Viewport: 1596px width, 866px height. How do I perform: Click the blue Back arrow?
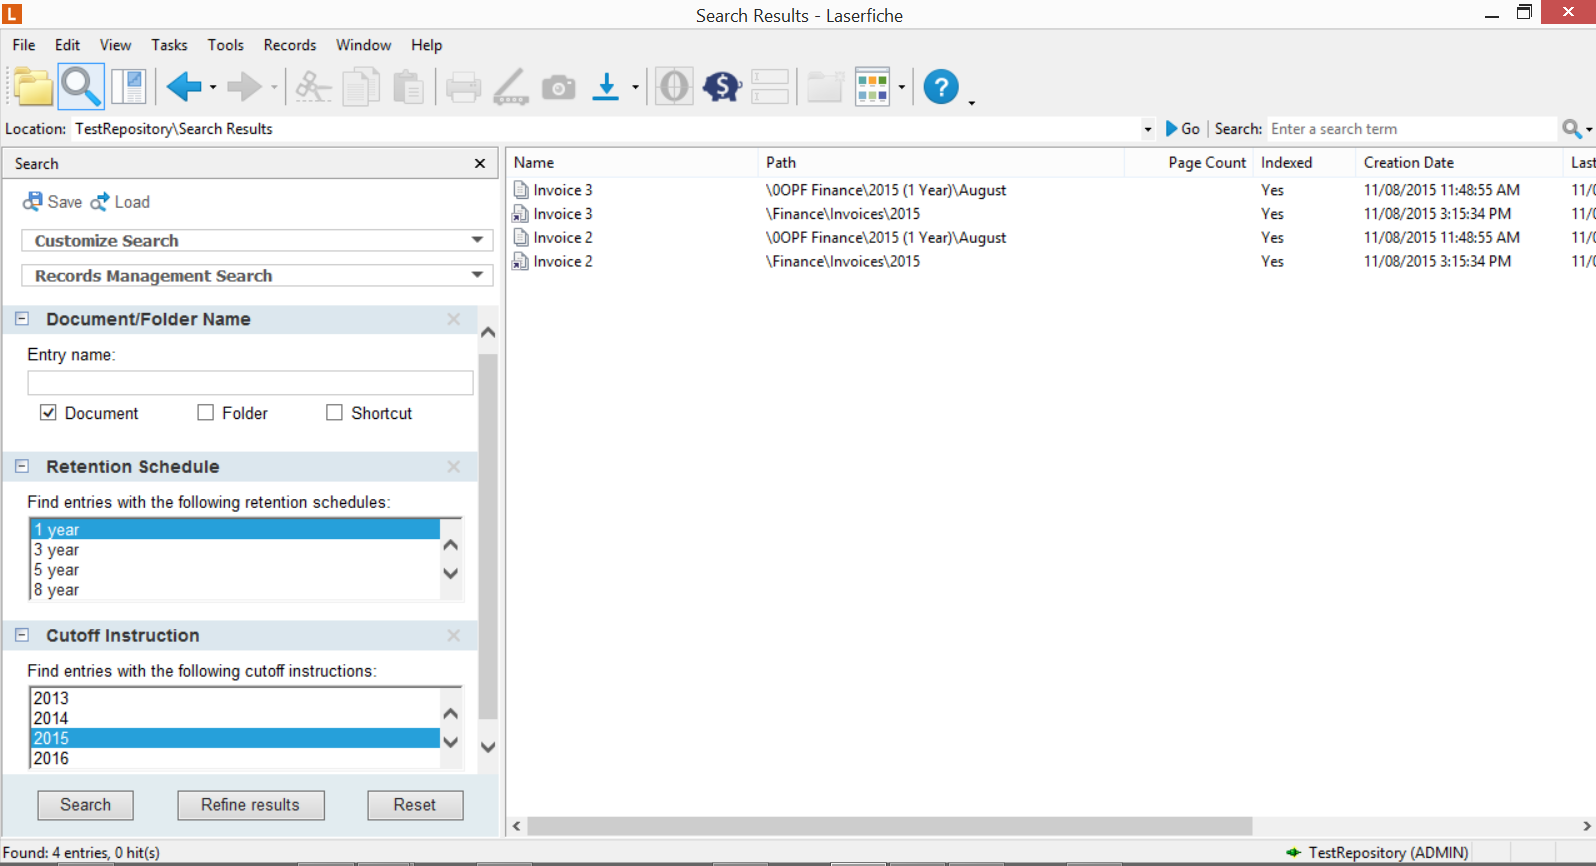pos(183,87)
